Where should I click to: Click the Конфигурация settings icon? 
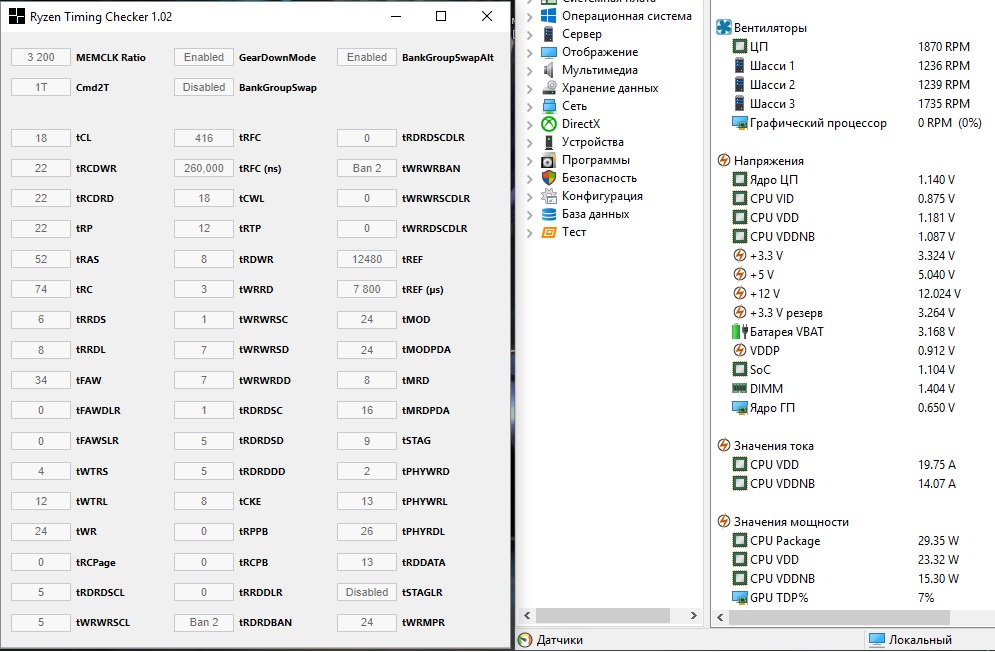pos(549,196)
